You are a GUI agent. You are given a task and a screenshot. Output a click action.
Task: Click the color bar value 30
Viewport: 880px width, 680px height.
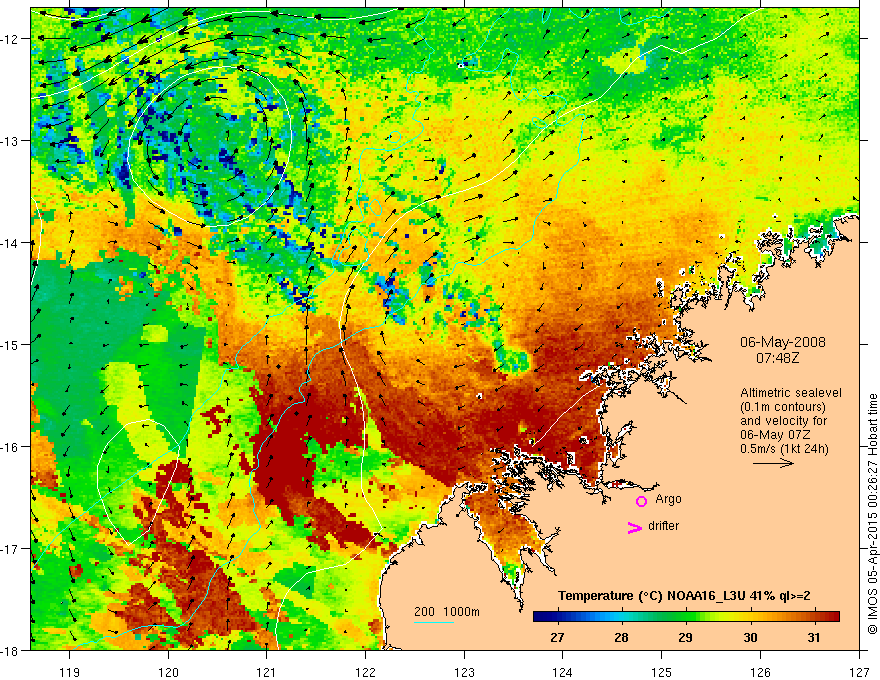750,637
